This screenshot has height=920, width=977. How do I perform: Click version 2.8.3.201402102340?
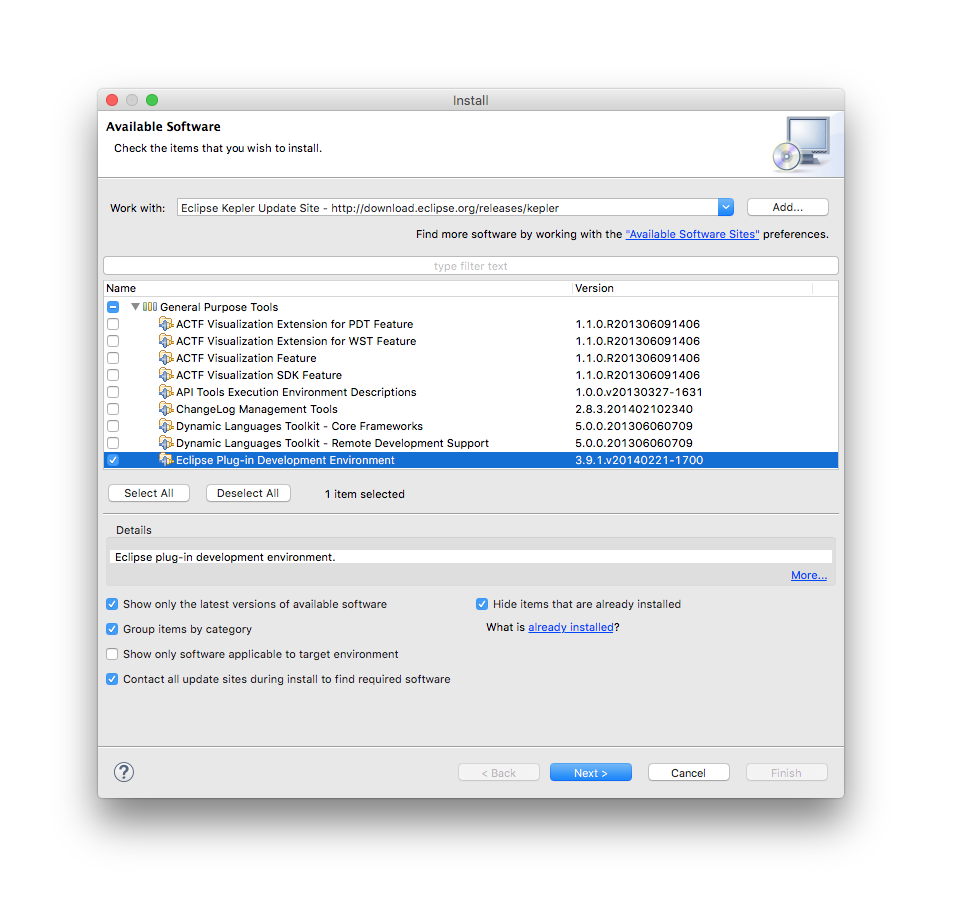point(634,409)
